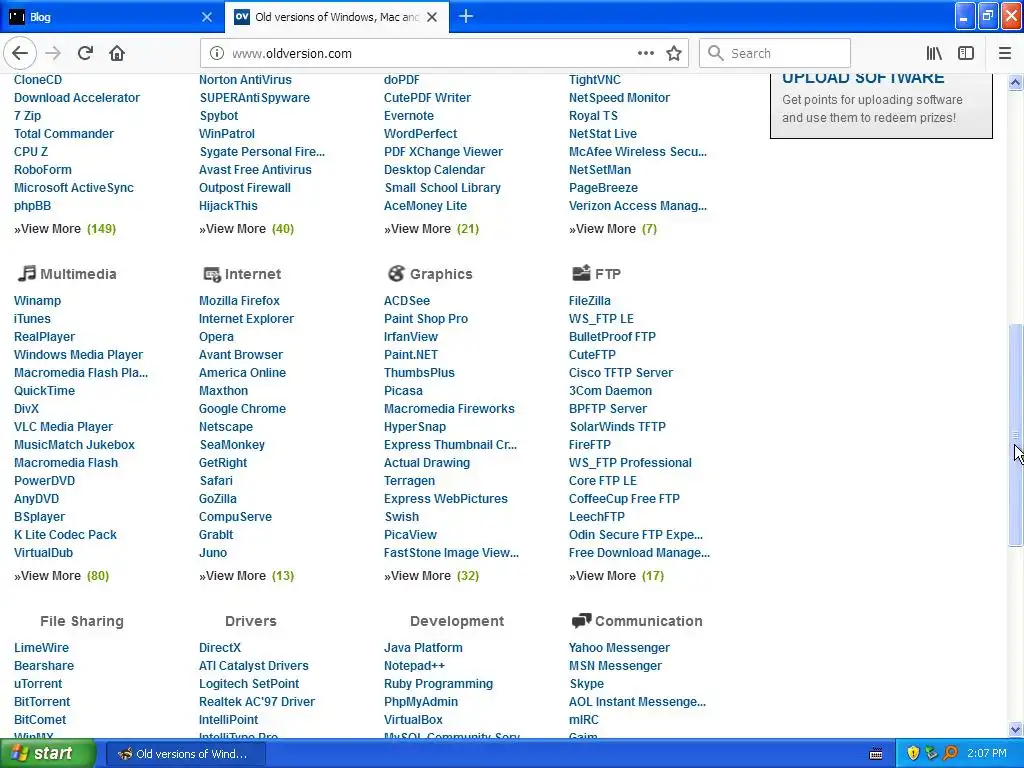This screenshot has height=768, width=1024.
Task: Click scrollbar up arrow
Action: click(x=1016, y=82)
